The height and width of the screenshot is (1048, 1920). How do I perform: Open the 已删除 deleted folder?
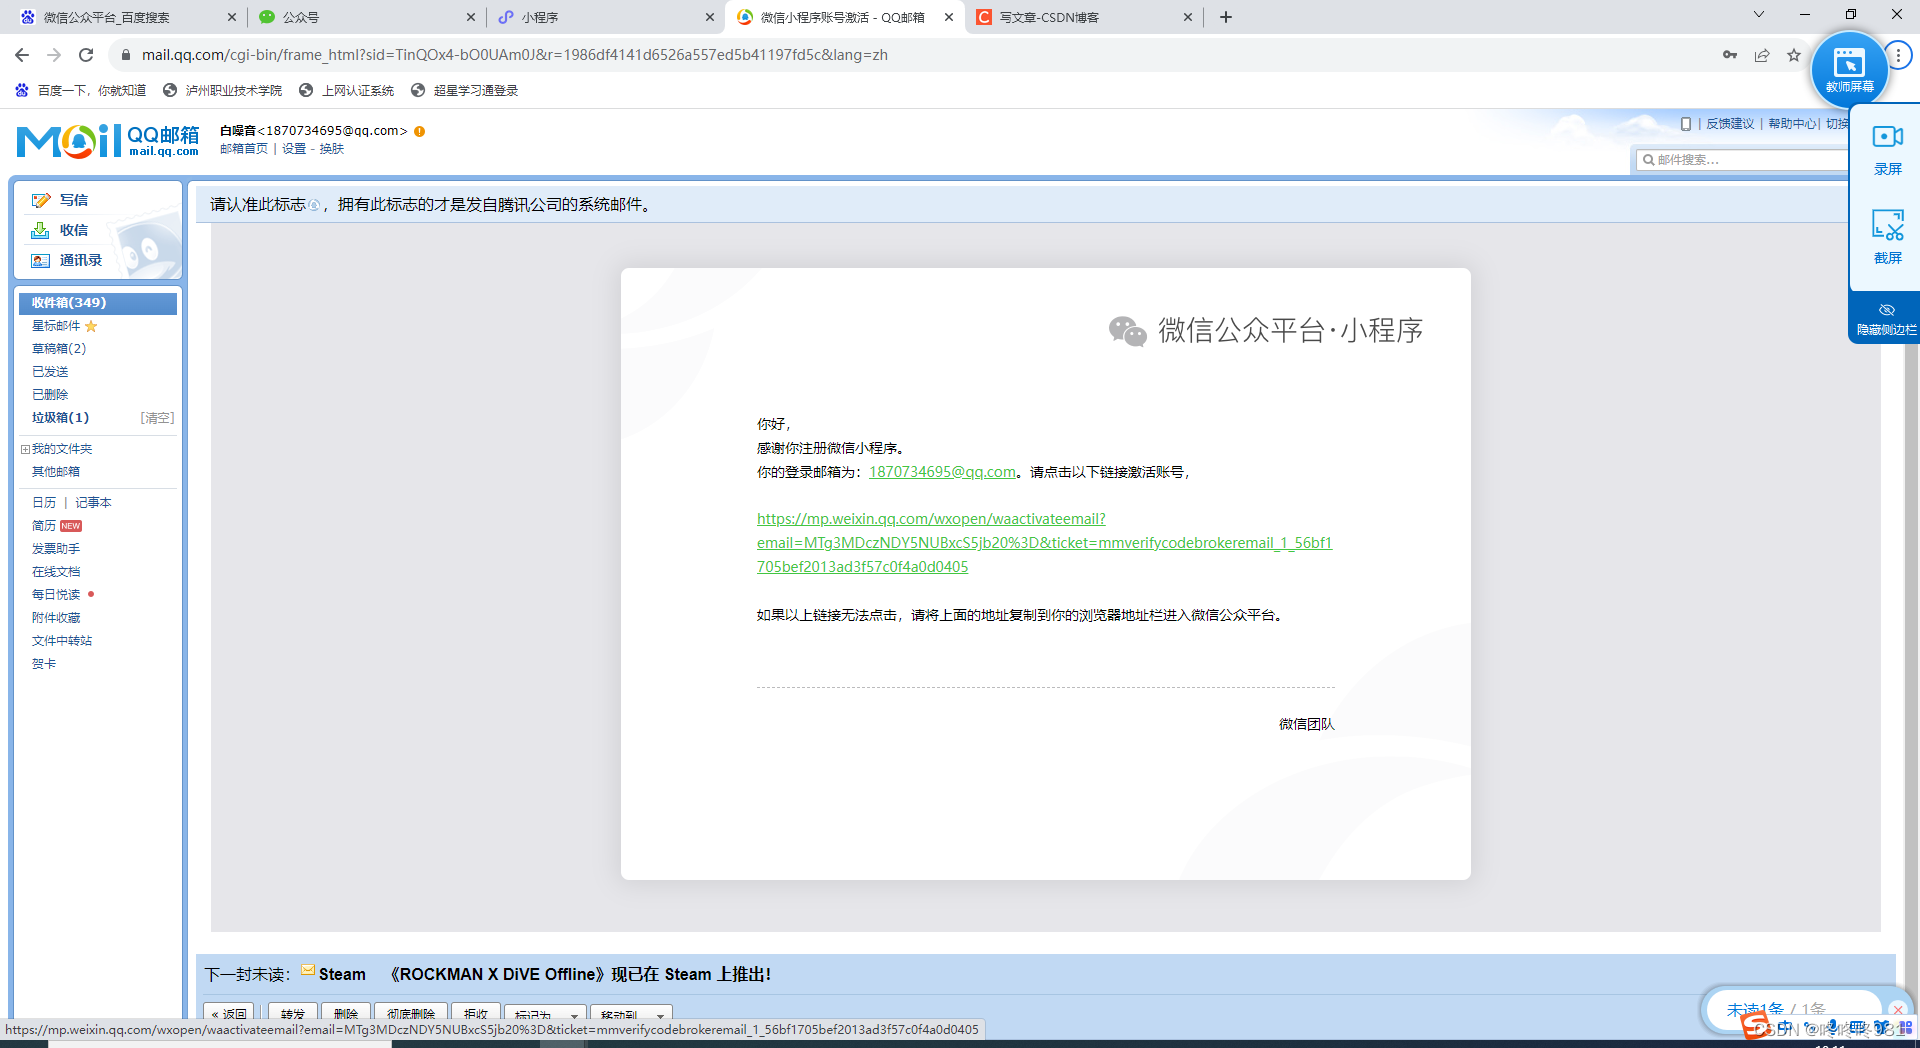click(50, 395)
